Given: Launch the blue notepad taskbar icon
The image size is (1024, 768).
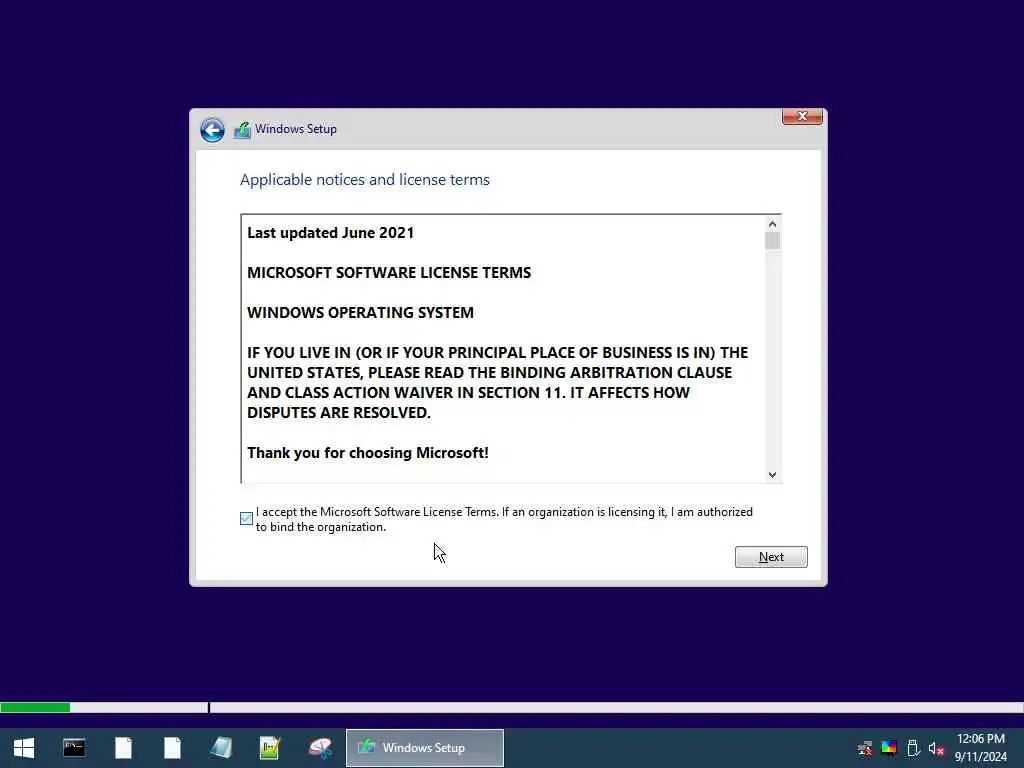Looking at the screenshot, I should coord(221,748).
